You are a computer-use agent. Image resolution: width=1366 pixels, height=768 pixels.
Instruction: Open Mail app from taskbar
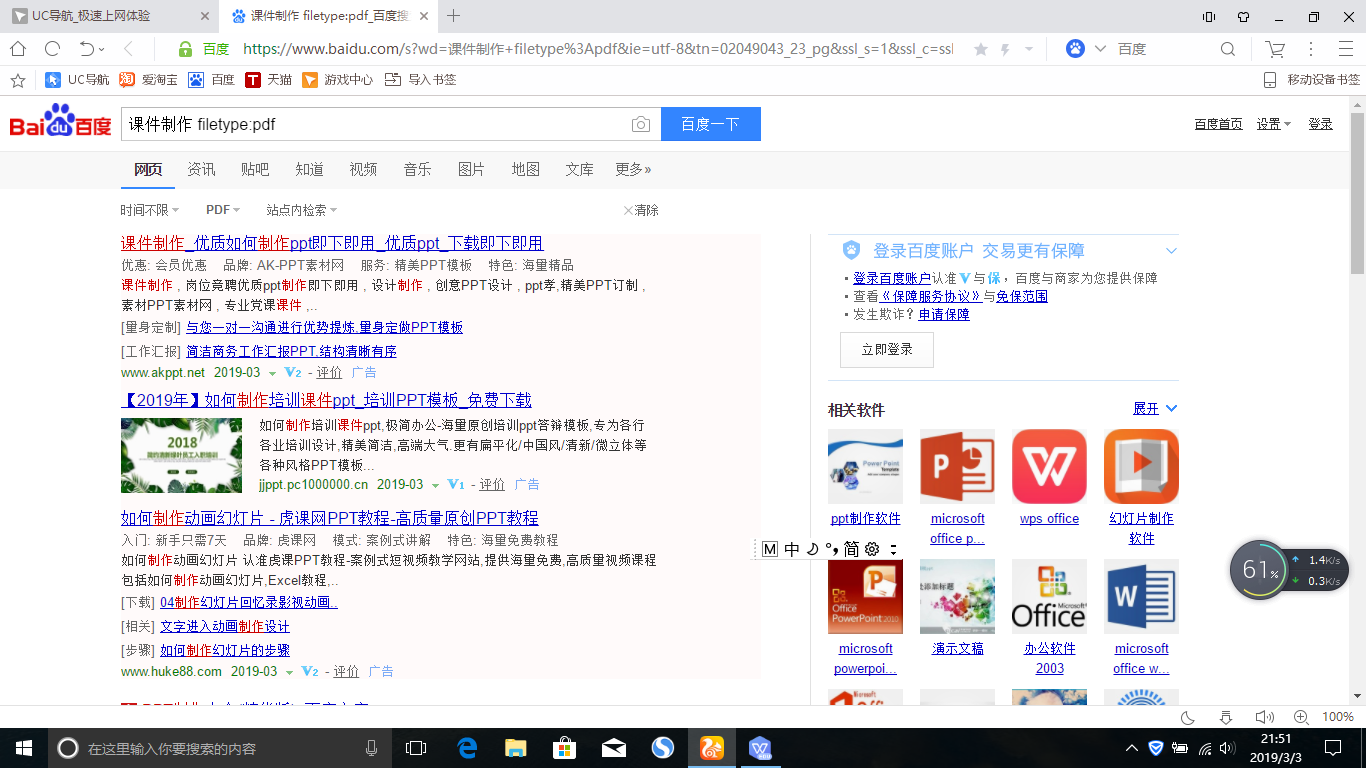[x=614, y=748]
